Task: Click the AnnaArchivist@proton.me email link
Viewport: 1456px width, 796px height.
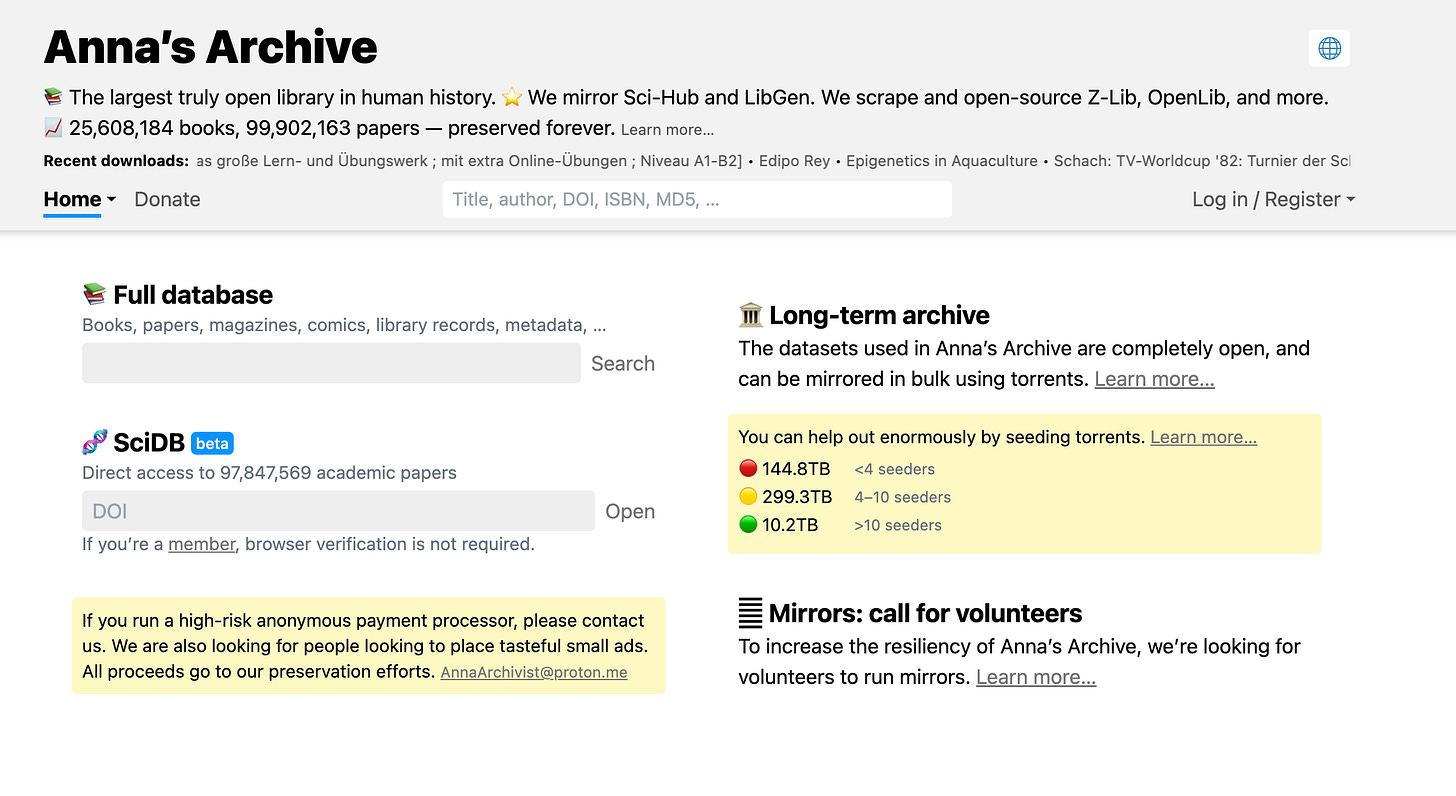Action: [x=534, y=672]
